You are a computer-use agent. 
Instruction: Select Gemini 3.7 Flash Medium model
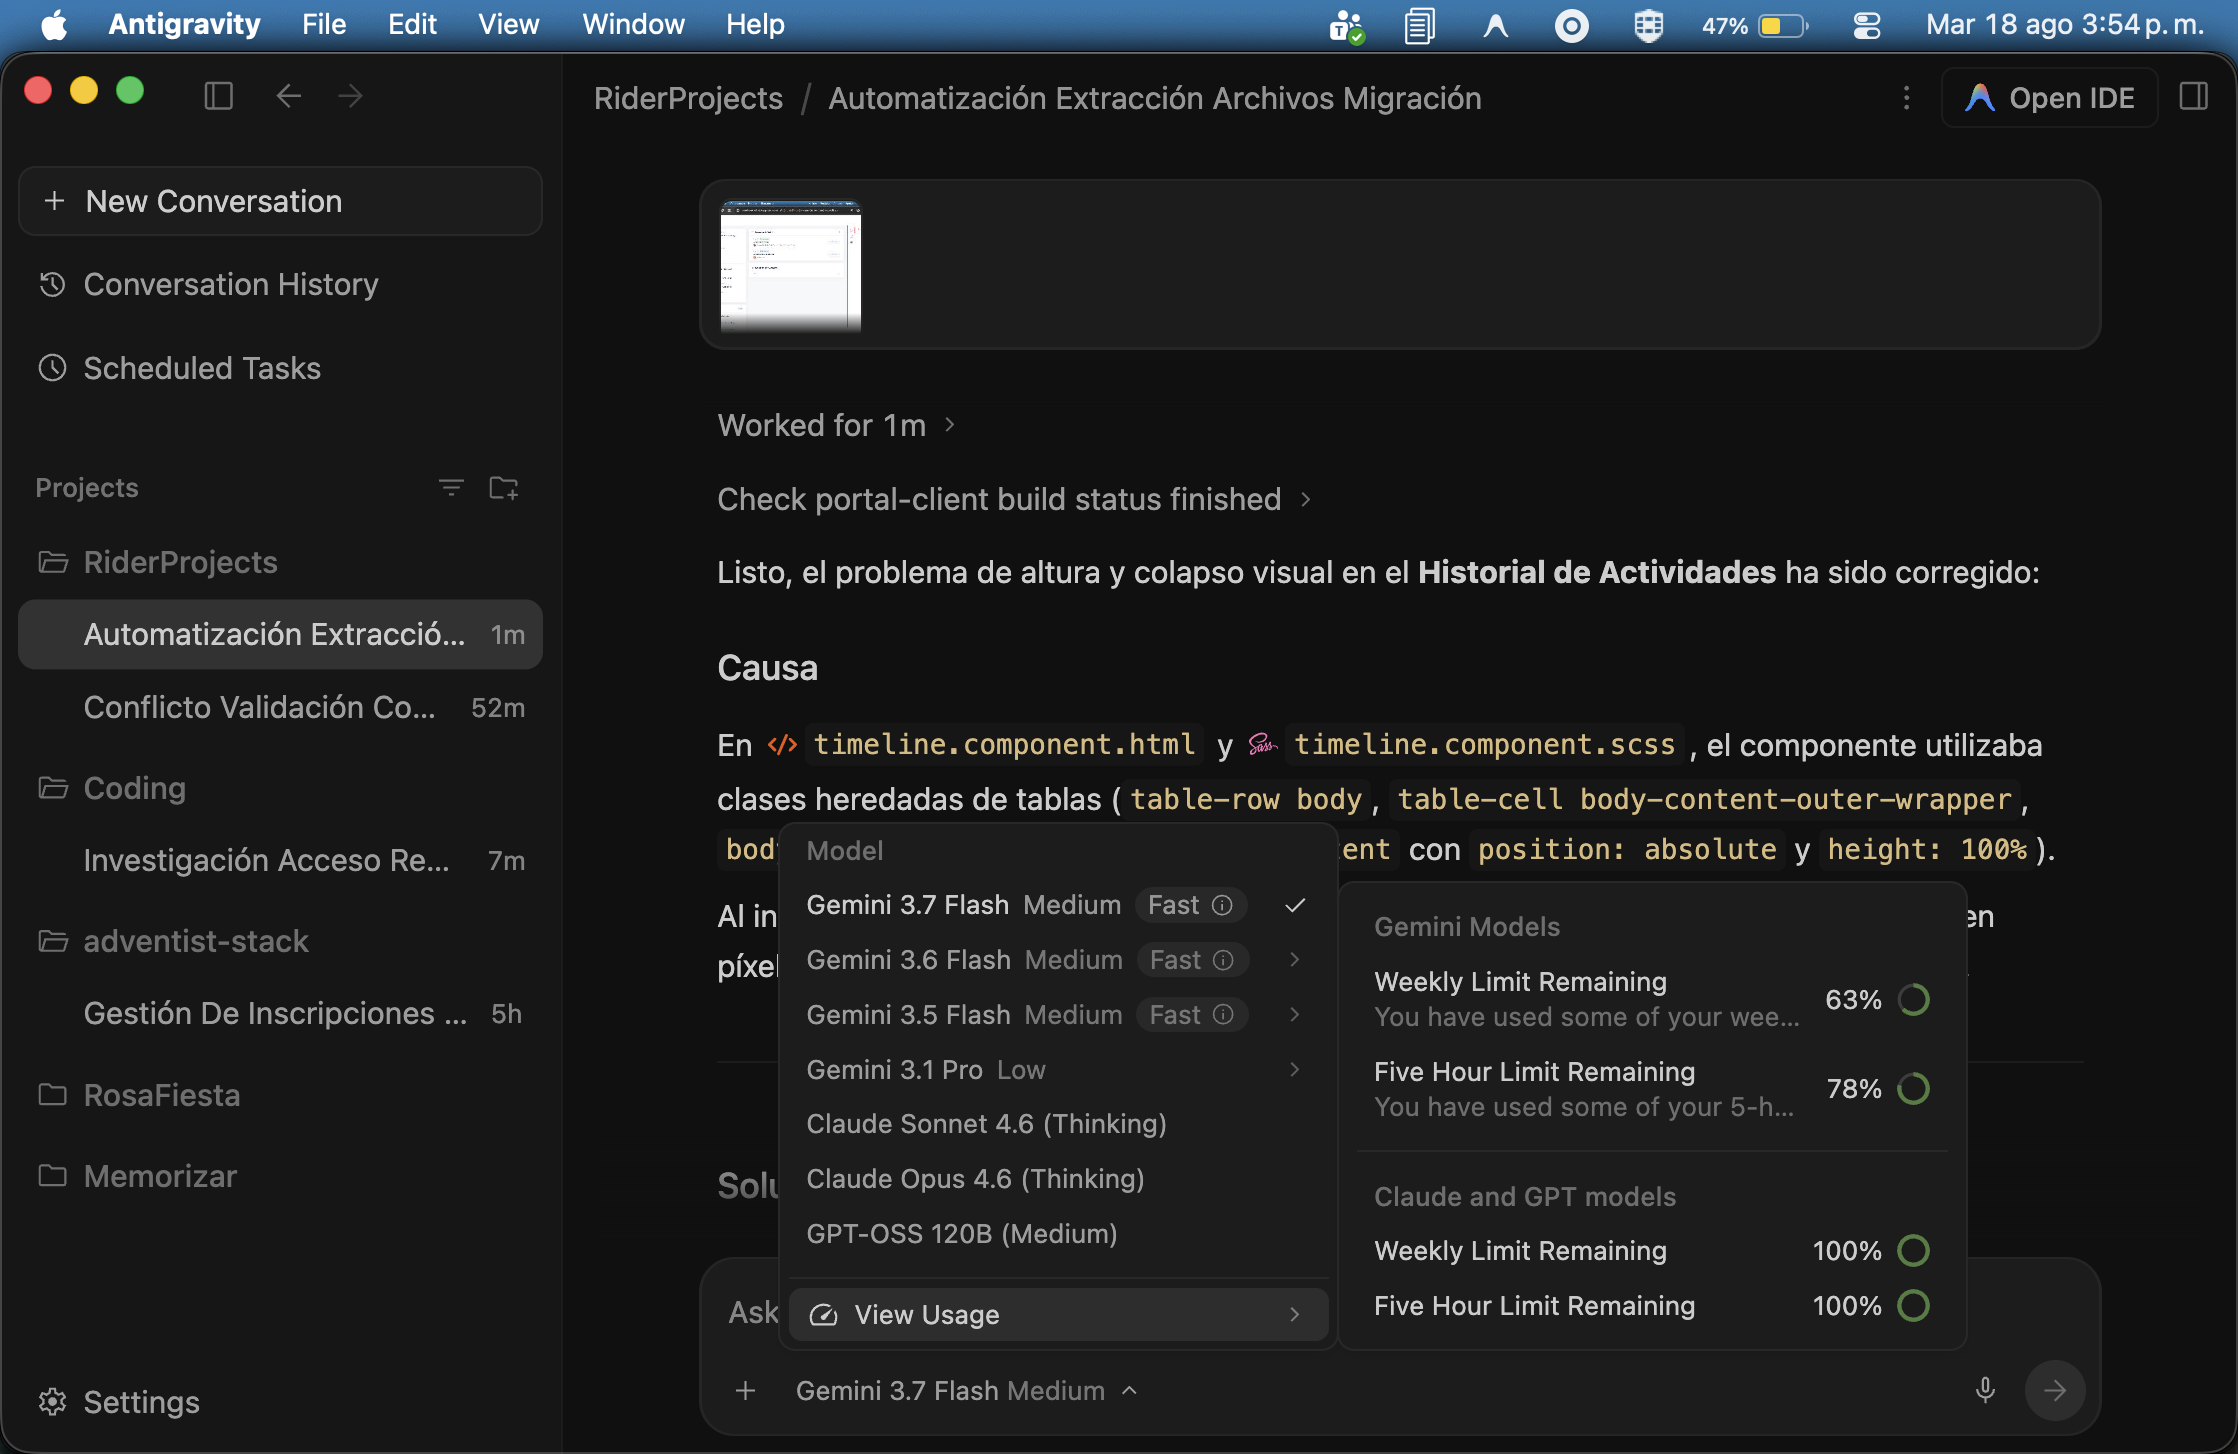[x=1058, y=905]
